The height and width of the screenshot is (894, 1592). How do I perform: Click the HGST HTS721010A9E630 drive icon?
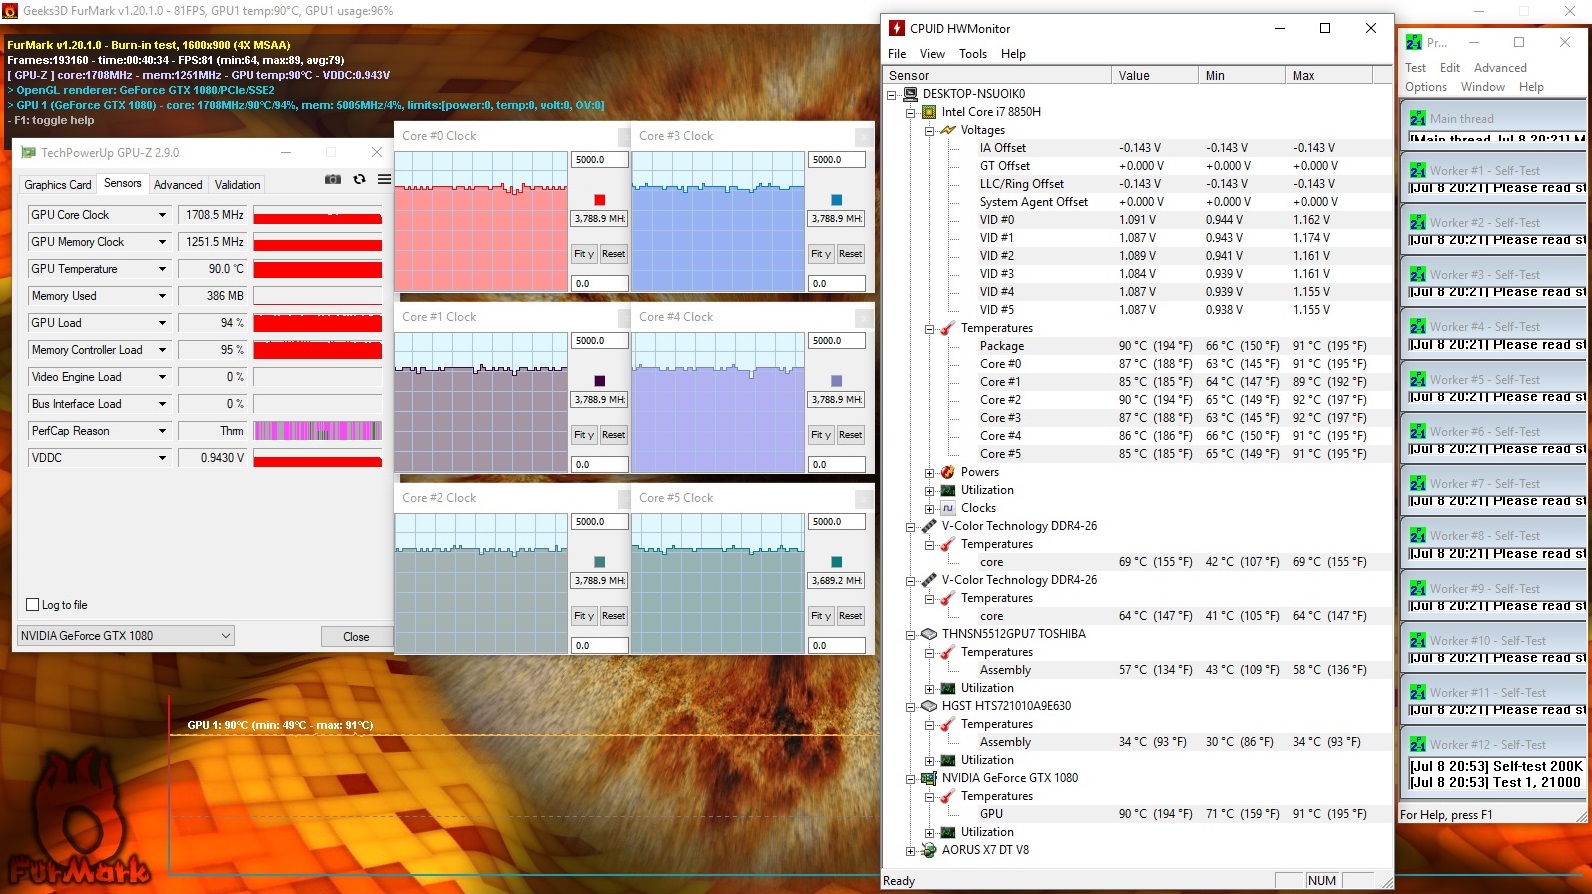[x=929, y=706]
